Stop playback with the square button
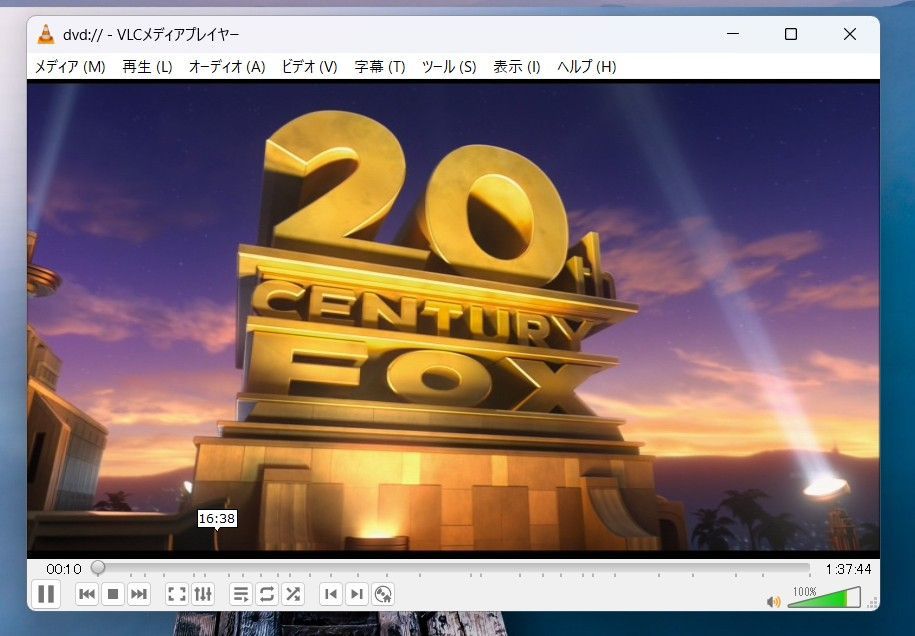The image size is (915, 636). click(x=113, y=595)
